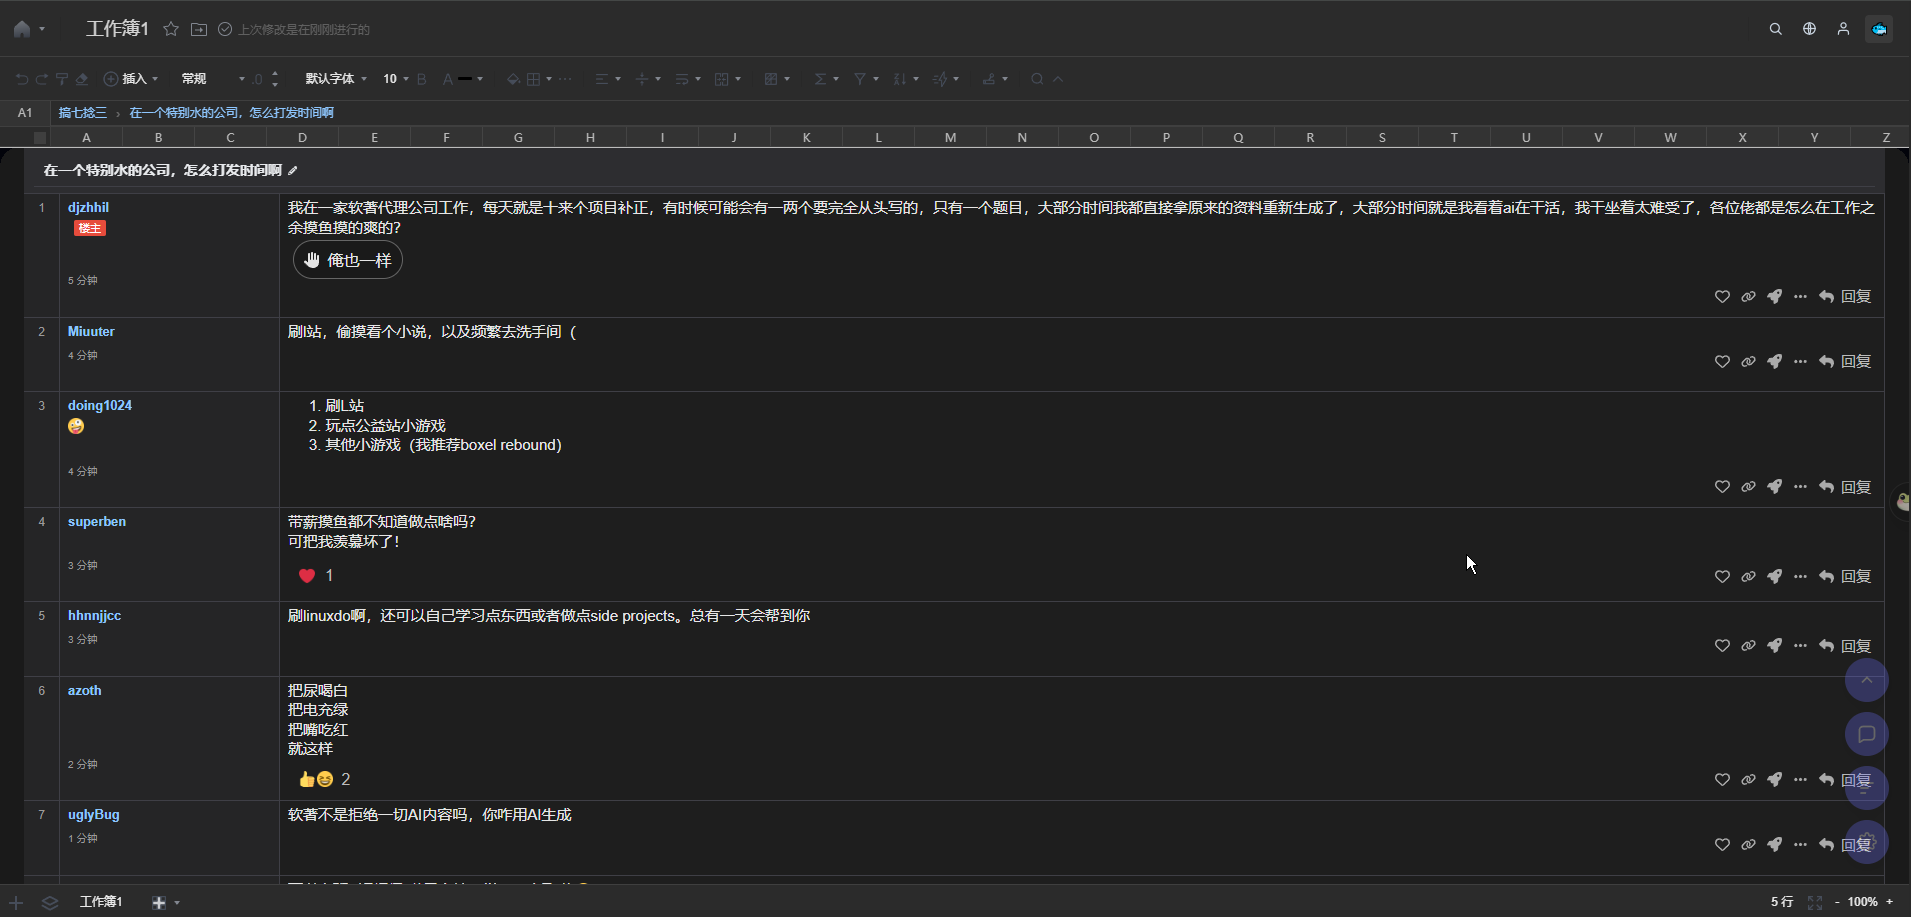Image resolution: width=1911 pixels, height=917 pixels.
Task: Open the sum function dropdown
Action: 826,79
